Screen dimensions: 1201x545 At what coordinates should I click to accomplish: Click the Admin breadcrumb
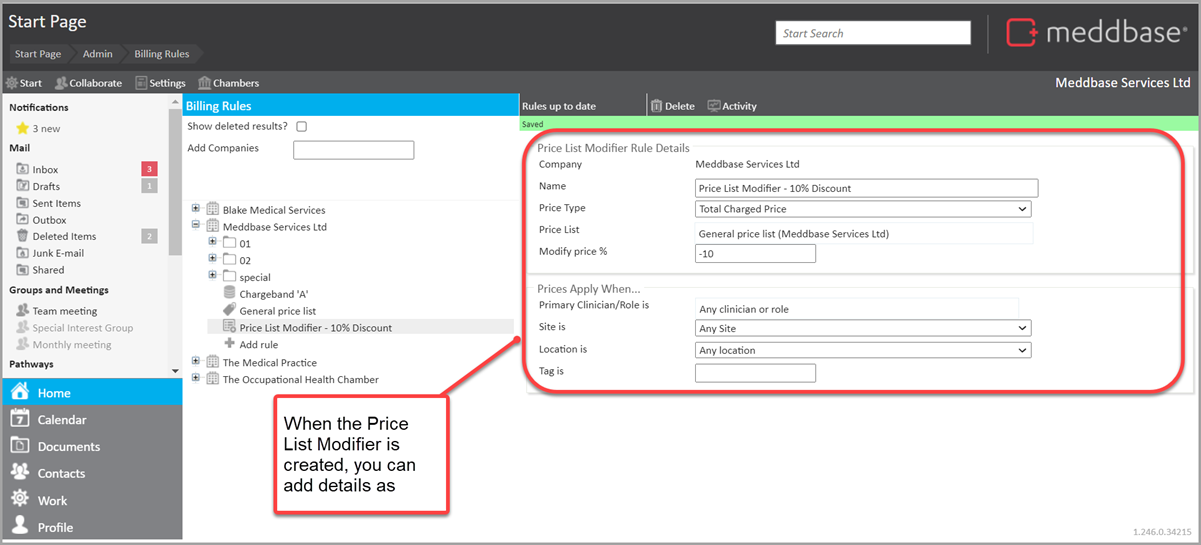97,54
